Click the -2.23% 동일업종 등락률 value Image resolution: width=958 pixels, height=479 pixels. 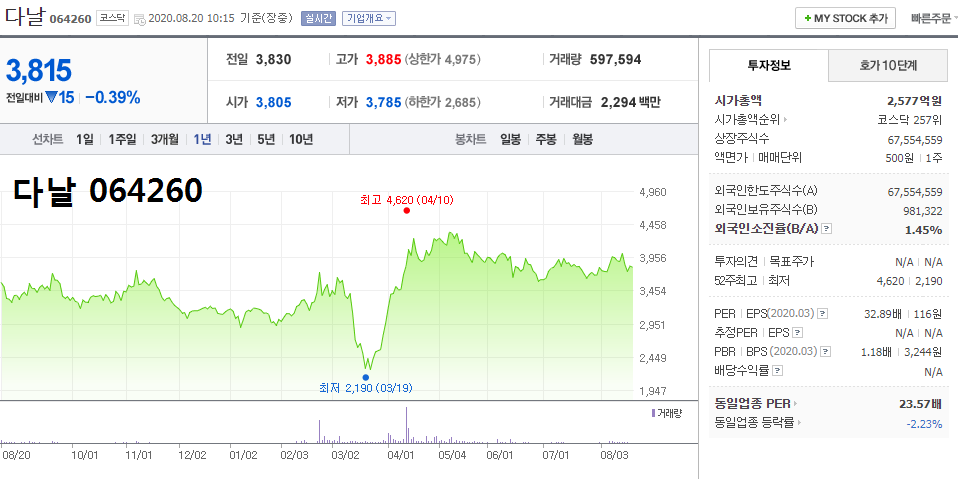point(925,423)
